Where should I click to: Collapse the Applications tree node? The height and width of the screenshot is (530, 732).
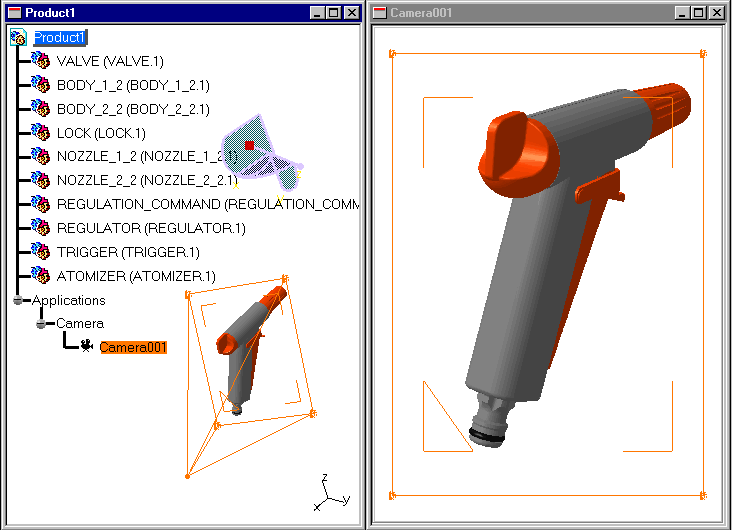(18, 300)
